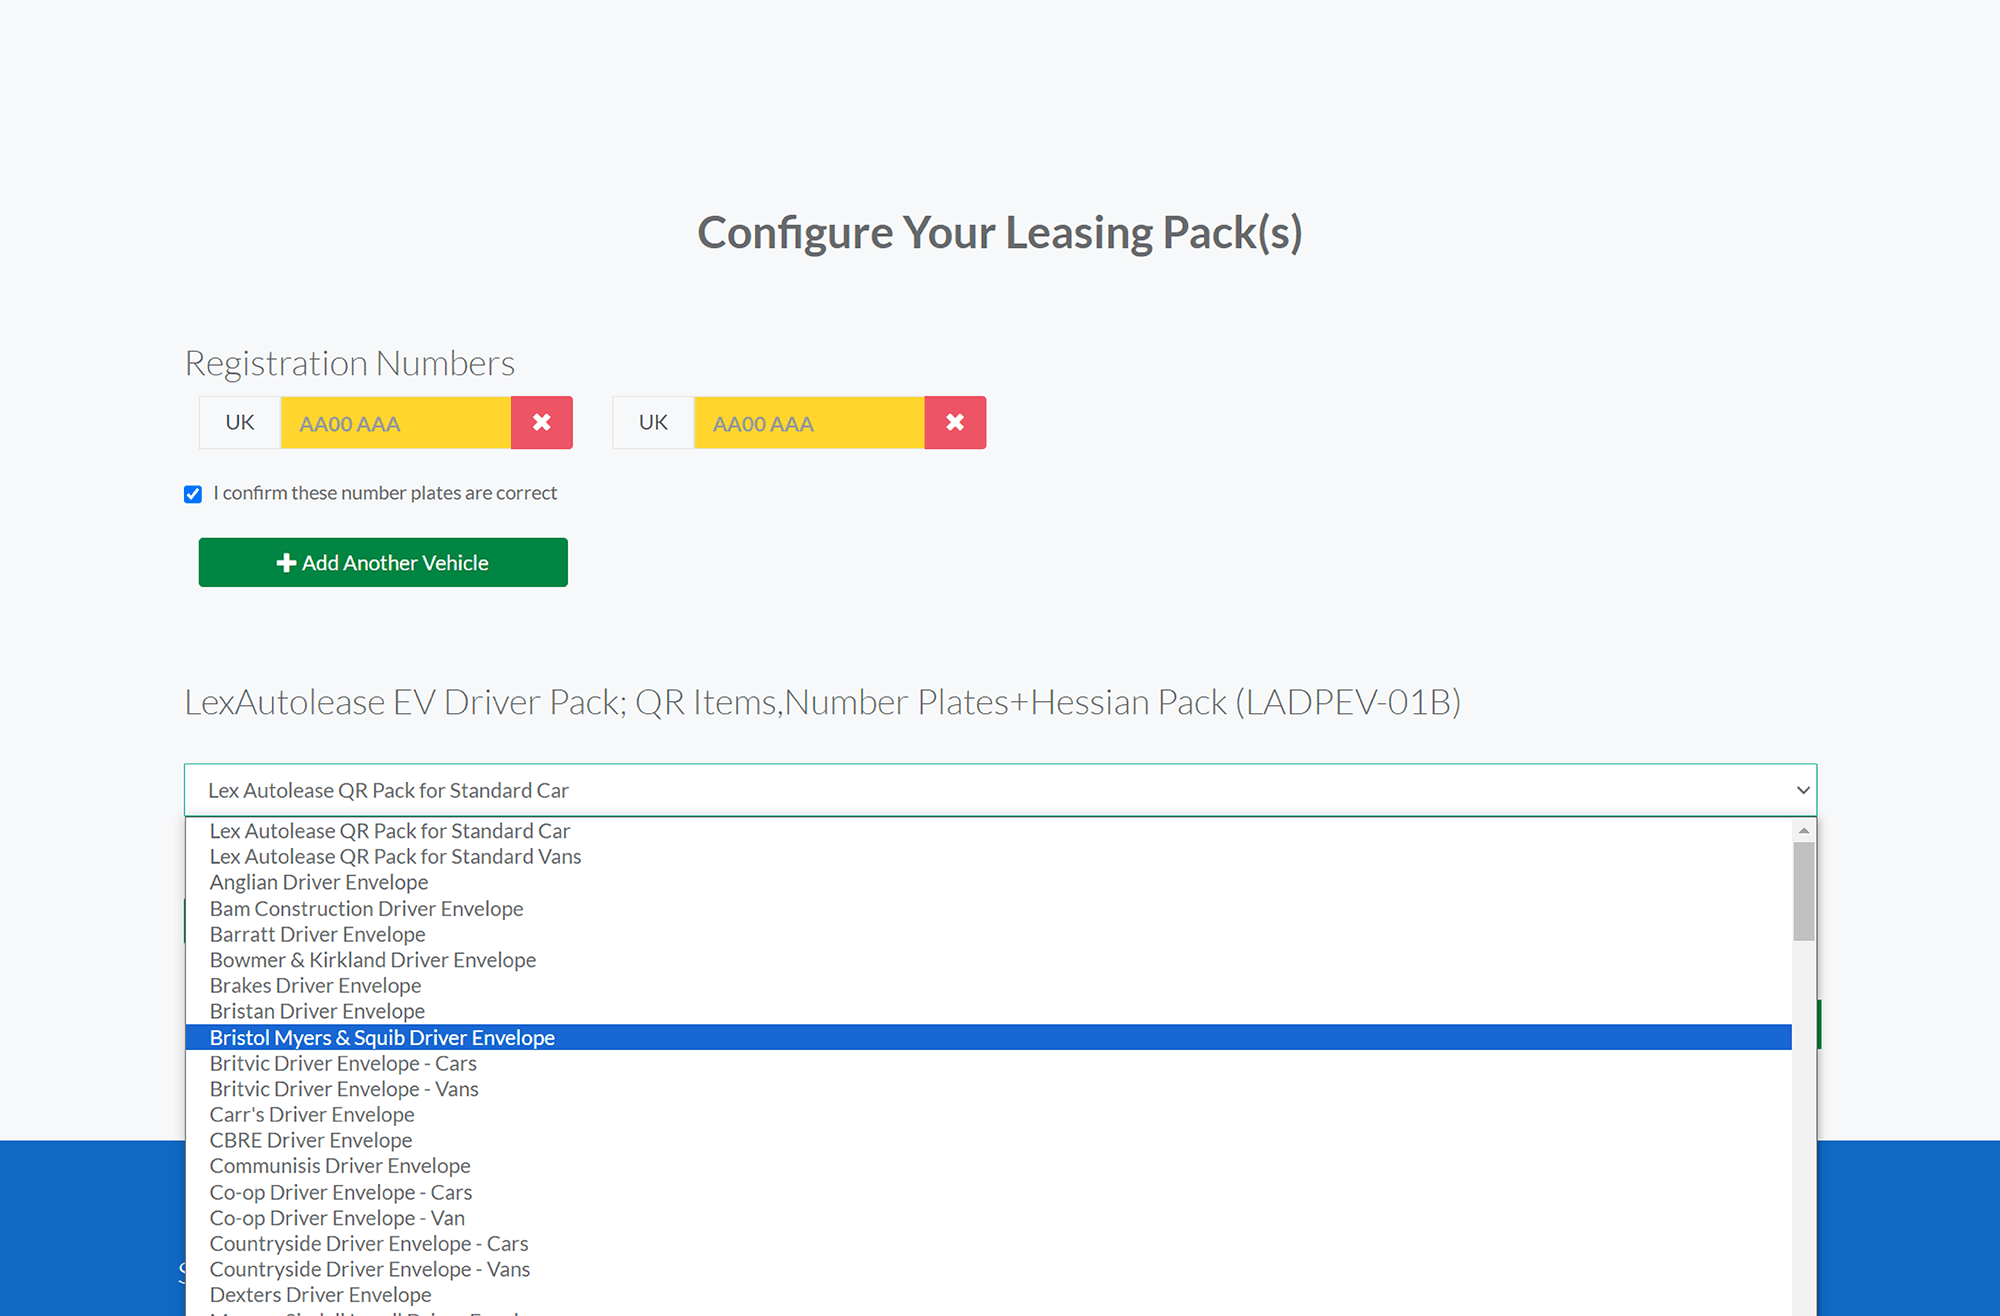Viewport: 2000px width, 1316px height.
Task: Click the plus icon on Add Another Vehicle
Action: (x=286, y=563)
